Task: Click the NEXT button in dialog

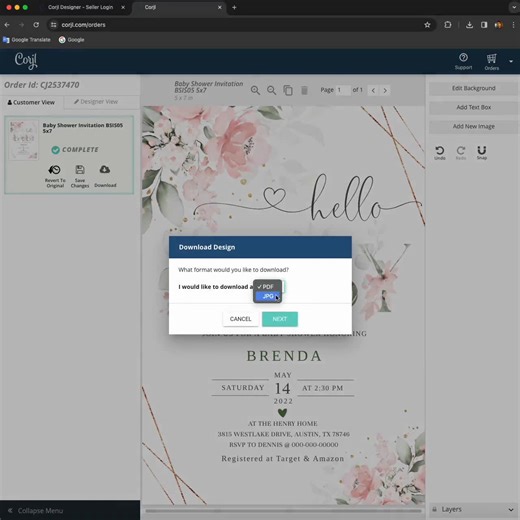Action: click(x=280, y=319)
